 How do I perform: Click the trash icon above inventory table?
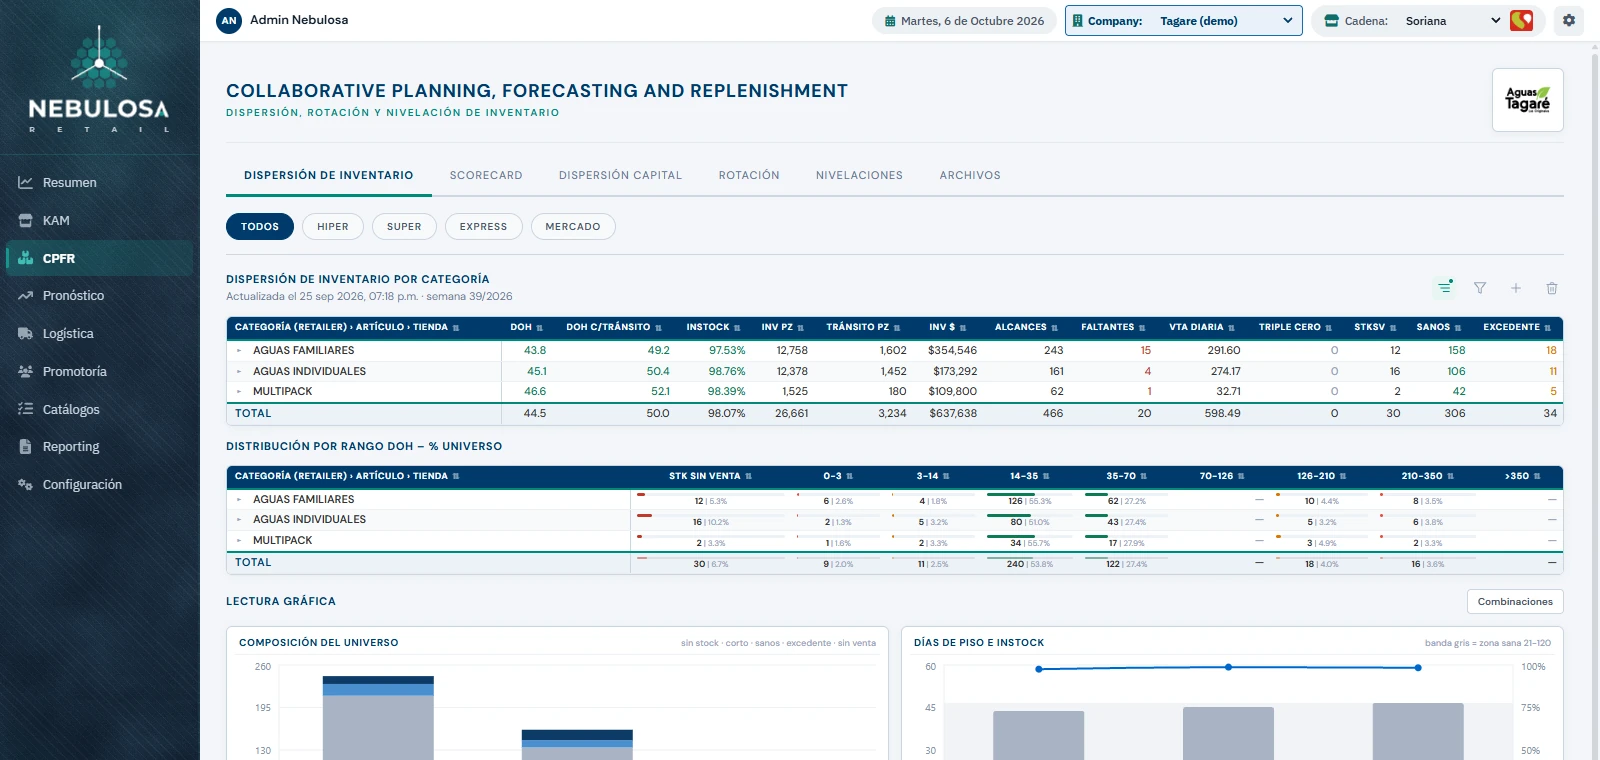tap(1552, 288)
